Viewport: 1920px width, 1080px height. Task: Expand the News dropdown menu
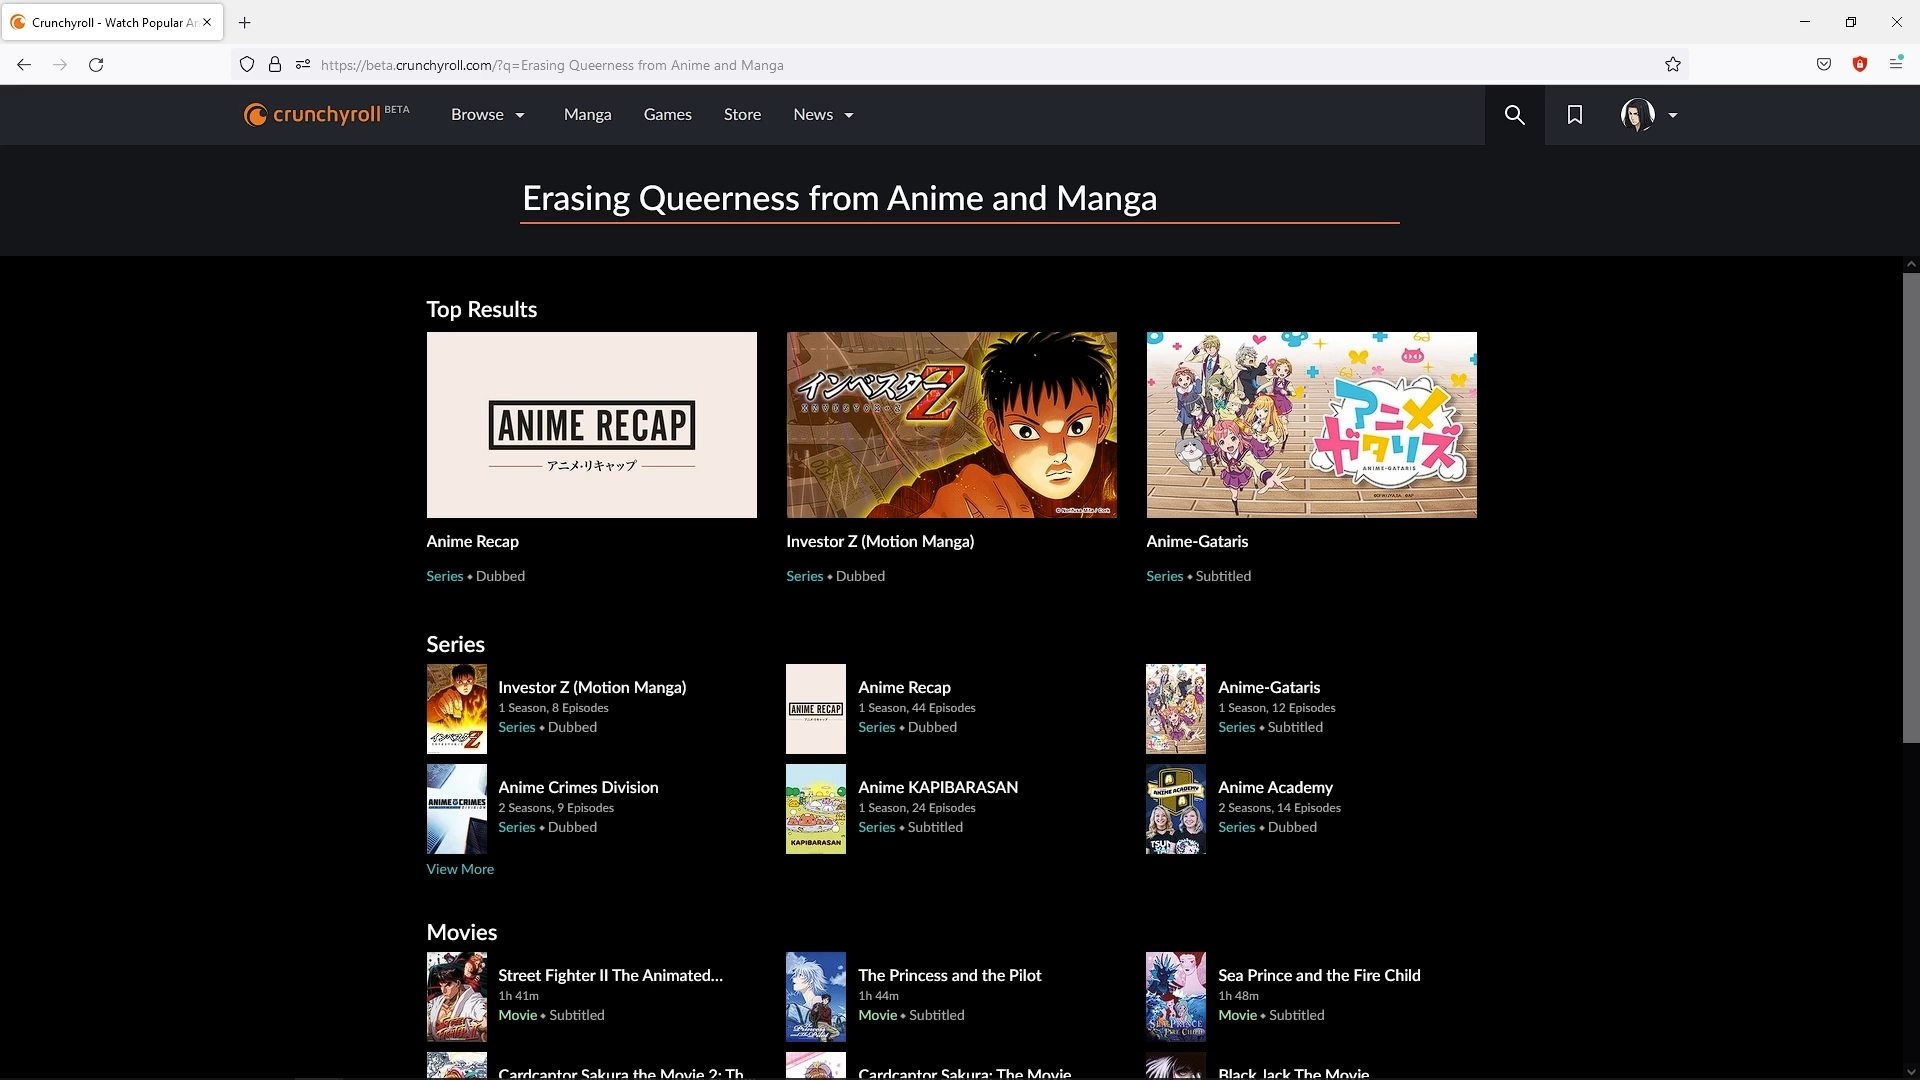pyautogui.click(x=822, y=113)
